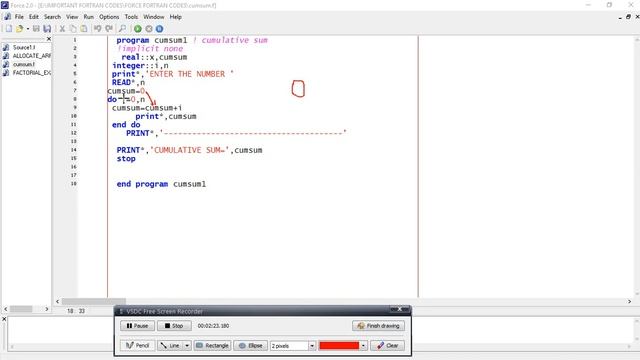This screenshot has width=640, height=360.
Task: Click the Save floppy disk icon
Action: coord(36,29)
